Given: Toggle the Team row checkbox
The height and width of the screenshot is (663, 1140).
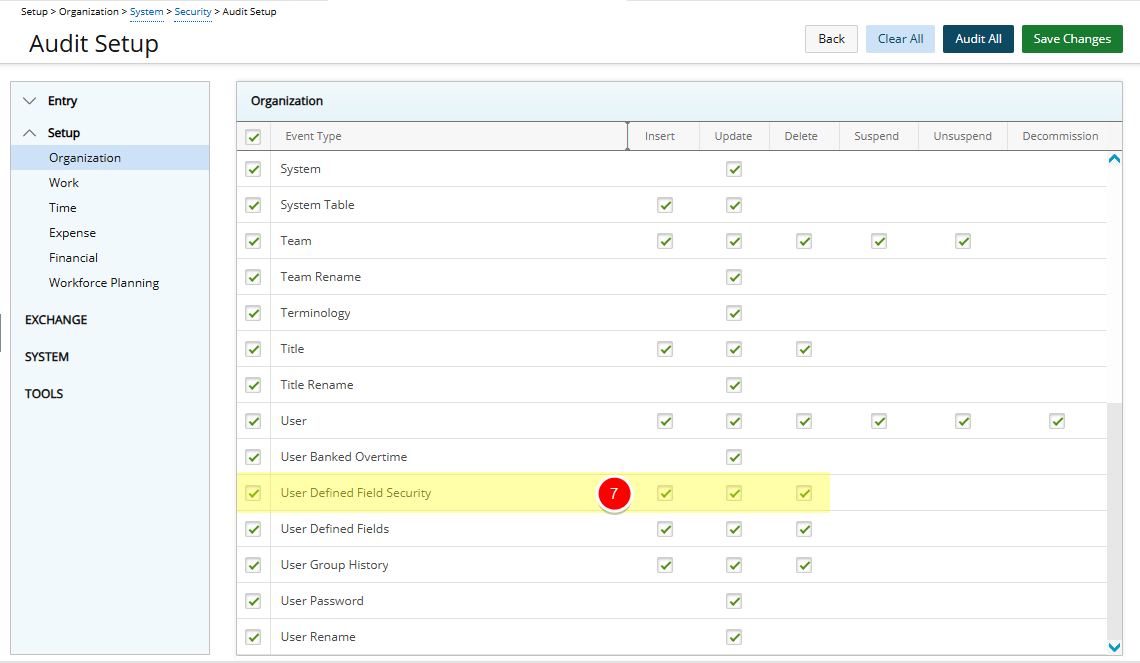Looking at the screenshot, I should point(253,241).
